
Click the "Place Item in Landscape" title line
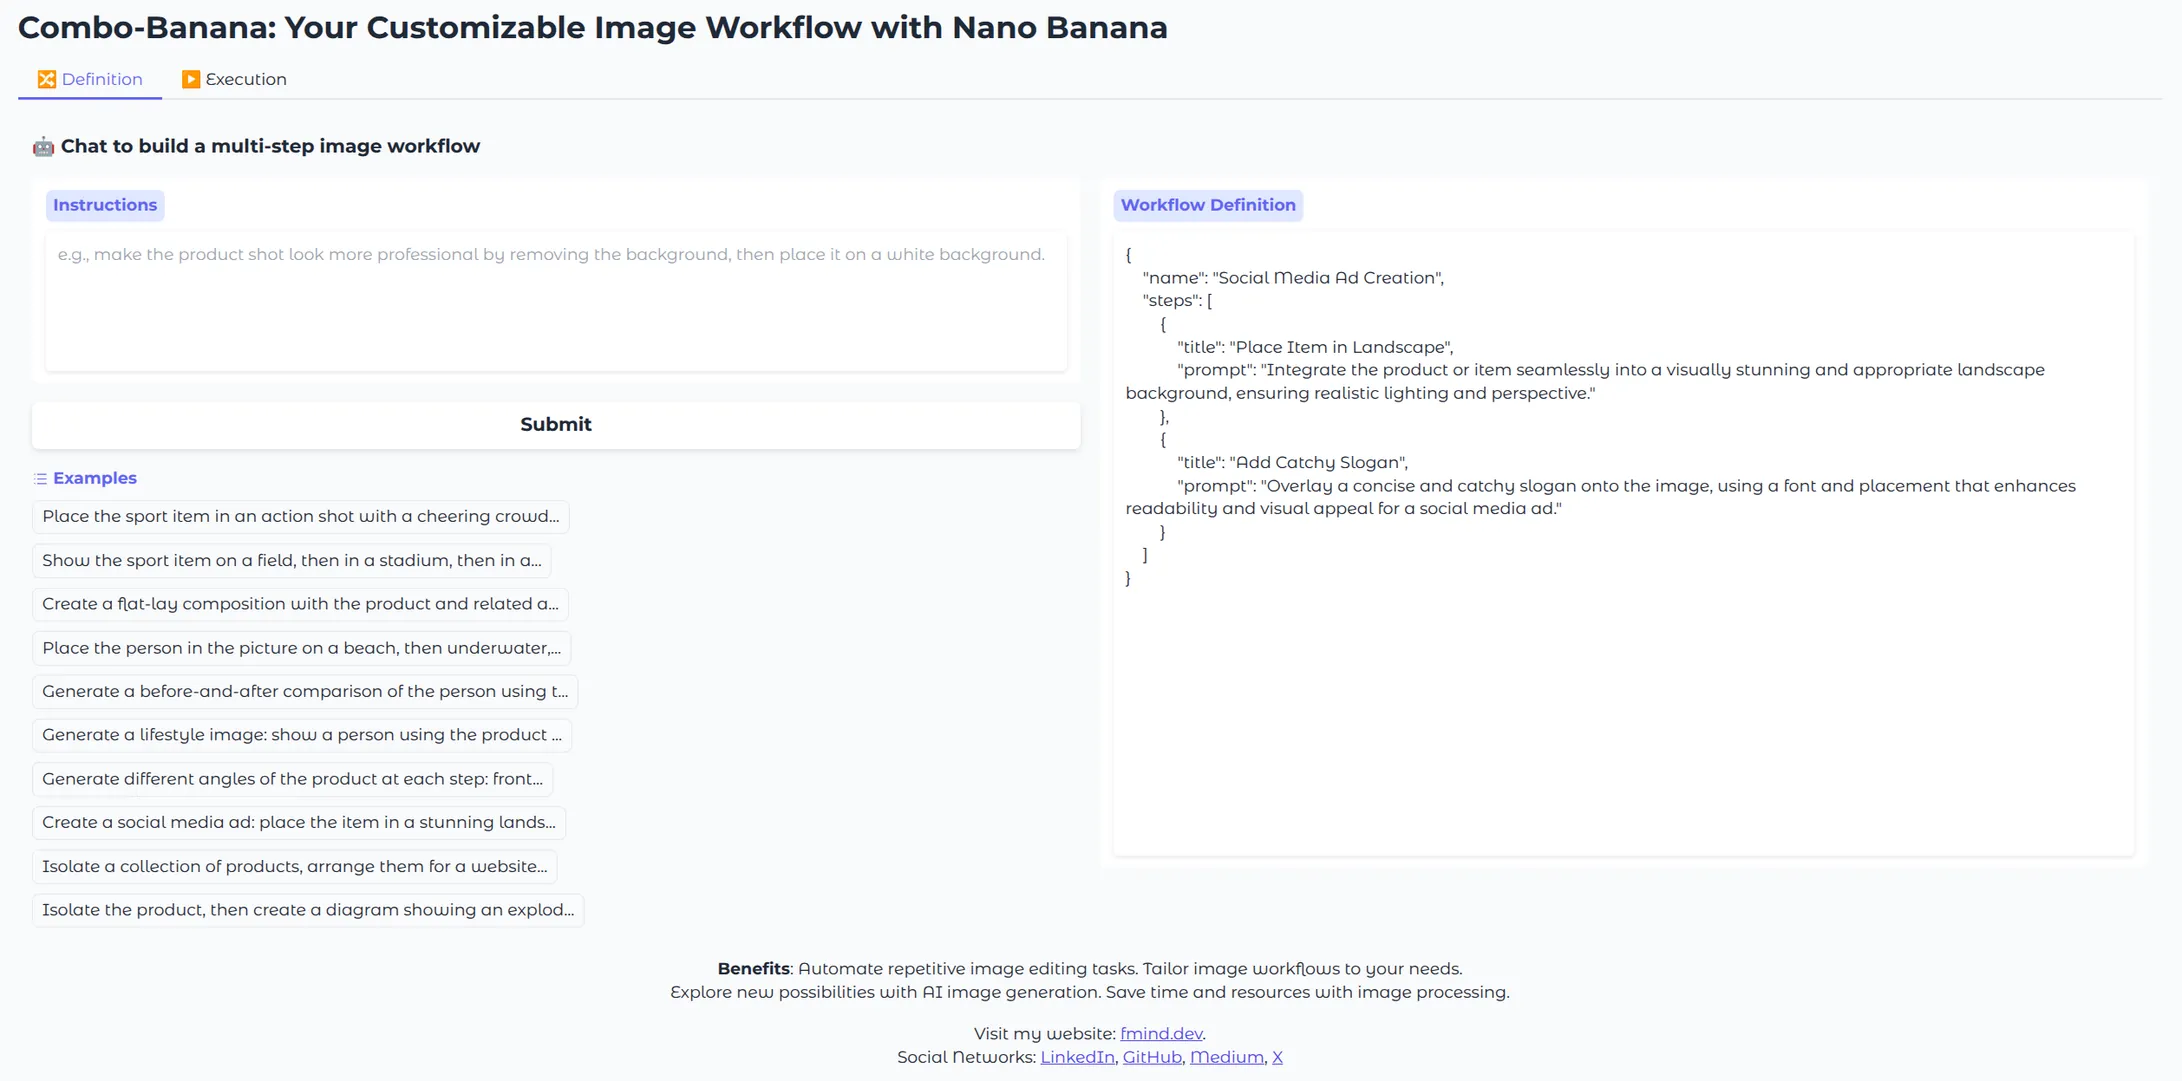[x=1315, y=347]
